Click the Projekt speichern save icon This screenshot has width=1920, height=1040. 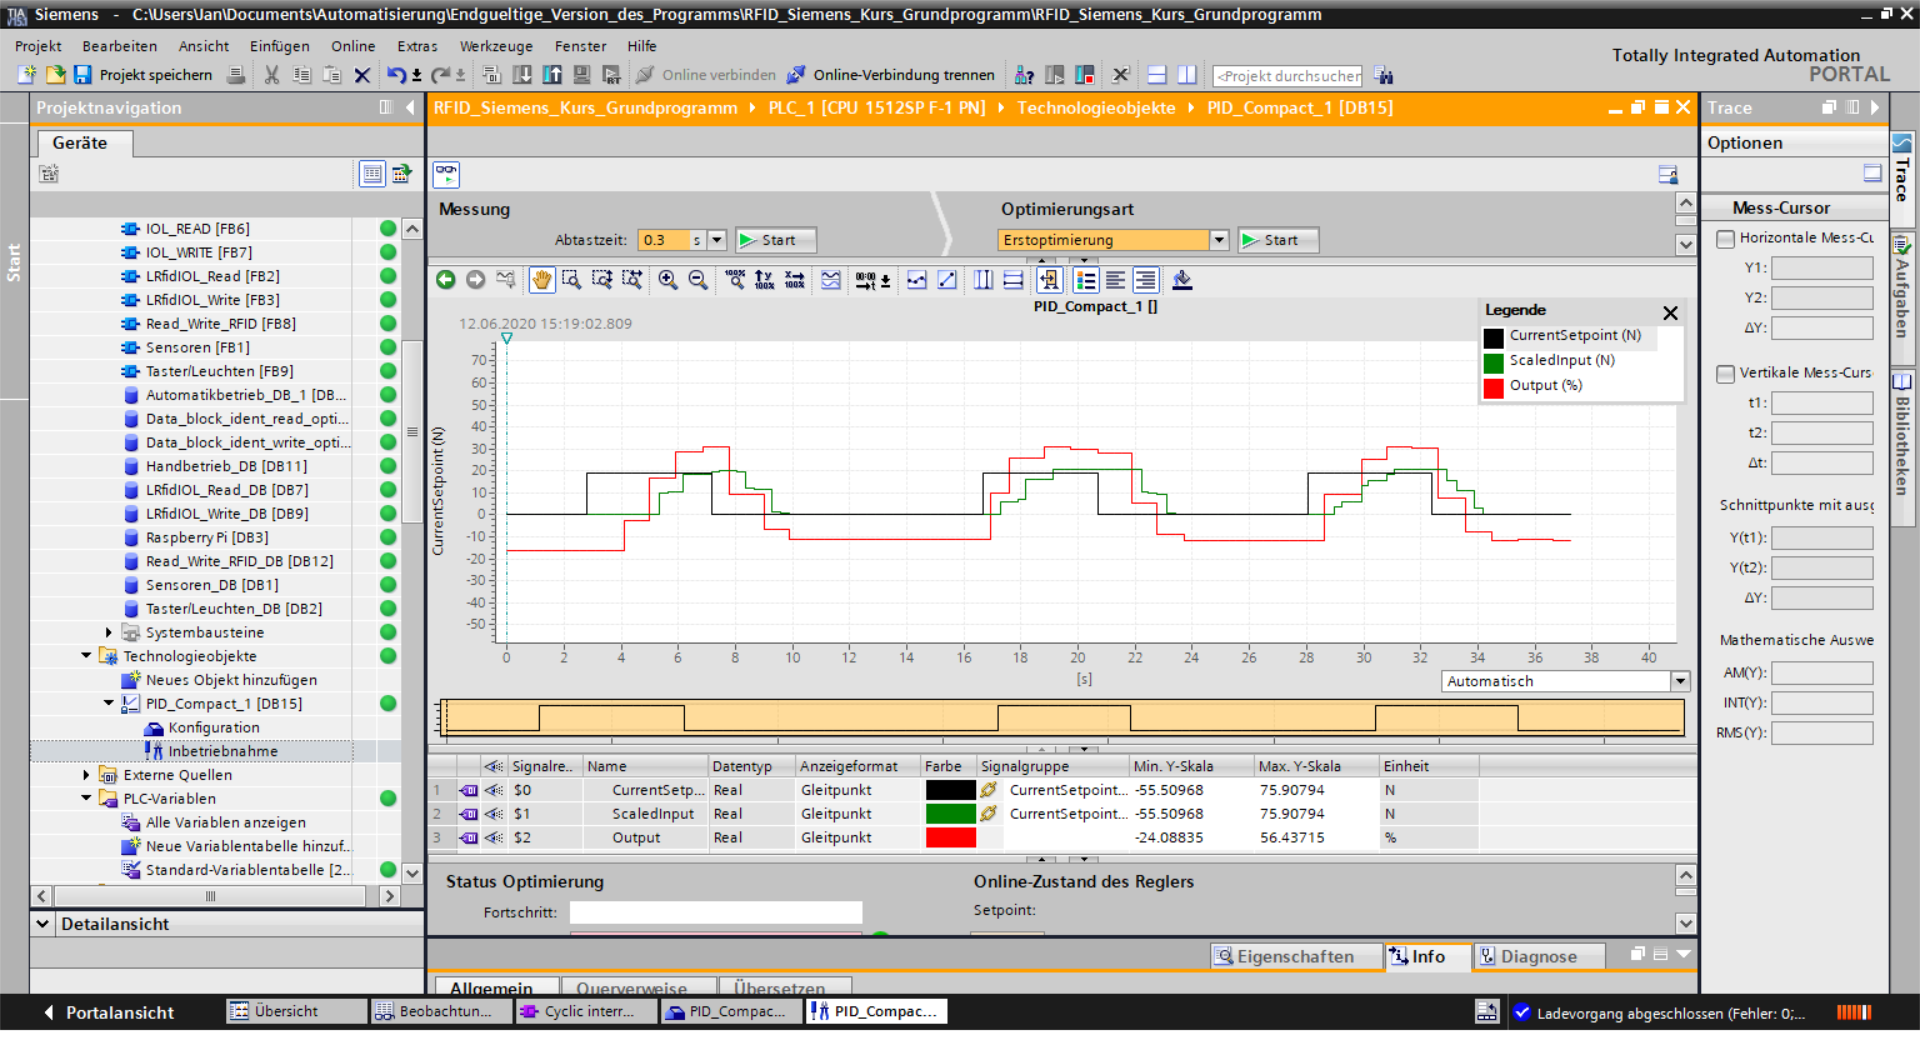coord(83,75)
